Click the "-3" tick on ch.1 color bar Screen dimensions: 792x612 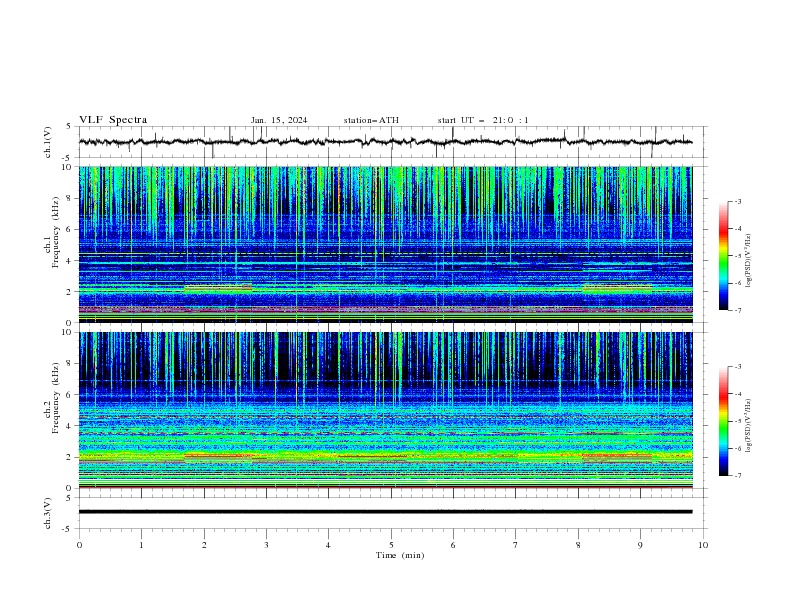(x=738, y=201)
